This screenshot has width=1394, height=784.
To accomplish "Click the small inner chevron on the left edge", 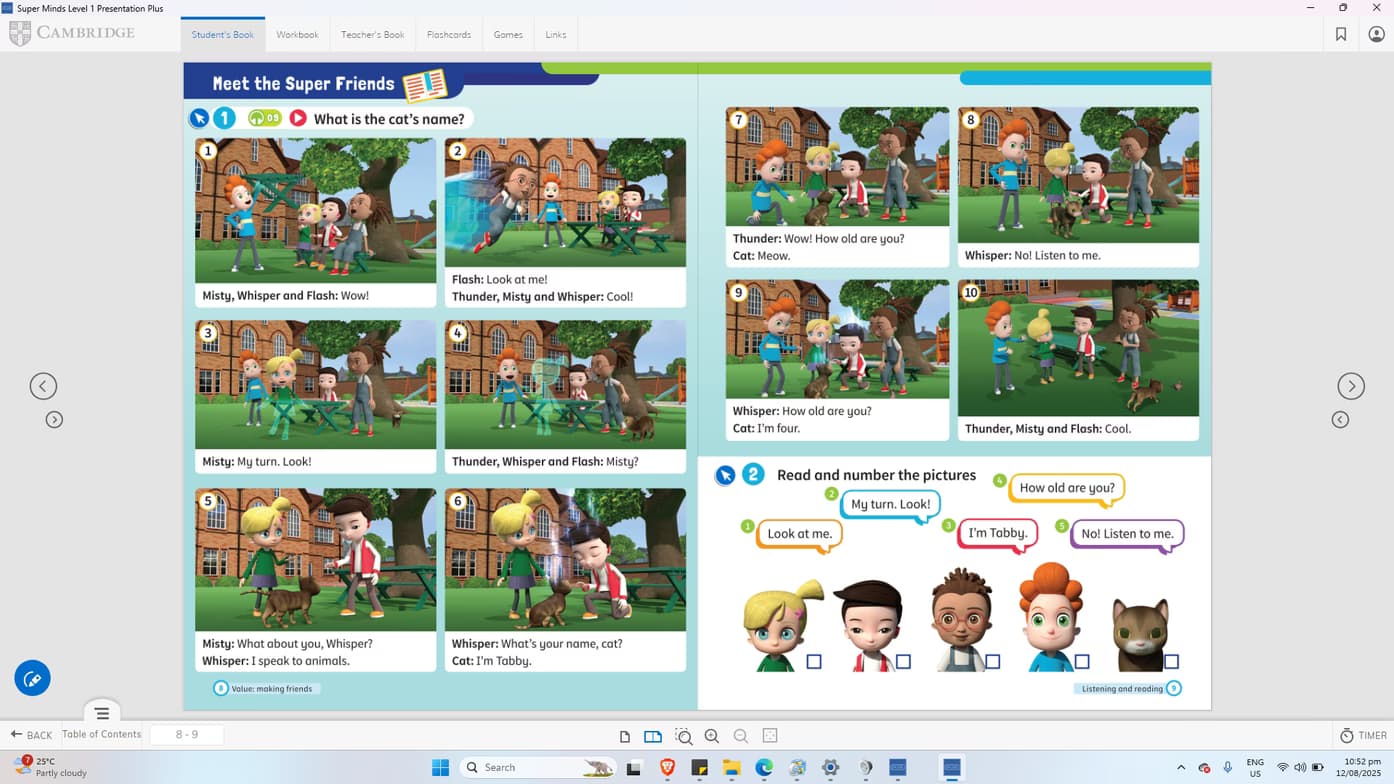I will coord(53,419).
